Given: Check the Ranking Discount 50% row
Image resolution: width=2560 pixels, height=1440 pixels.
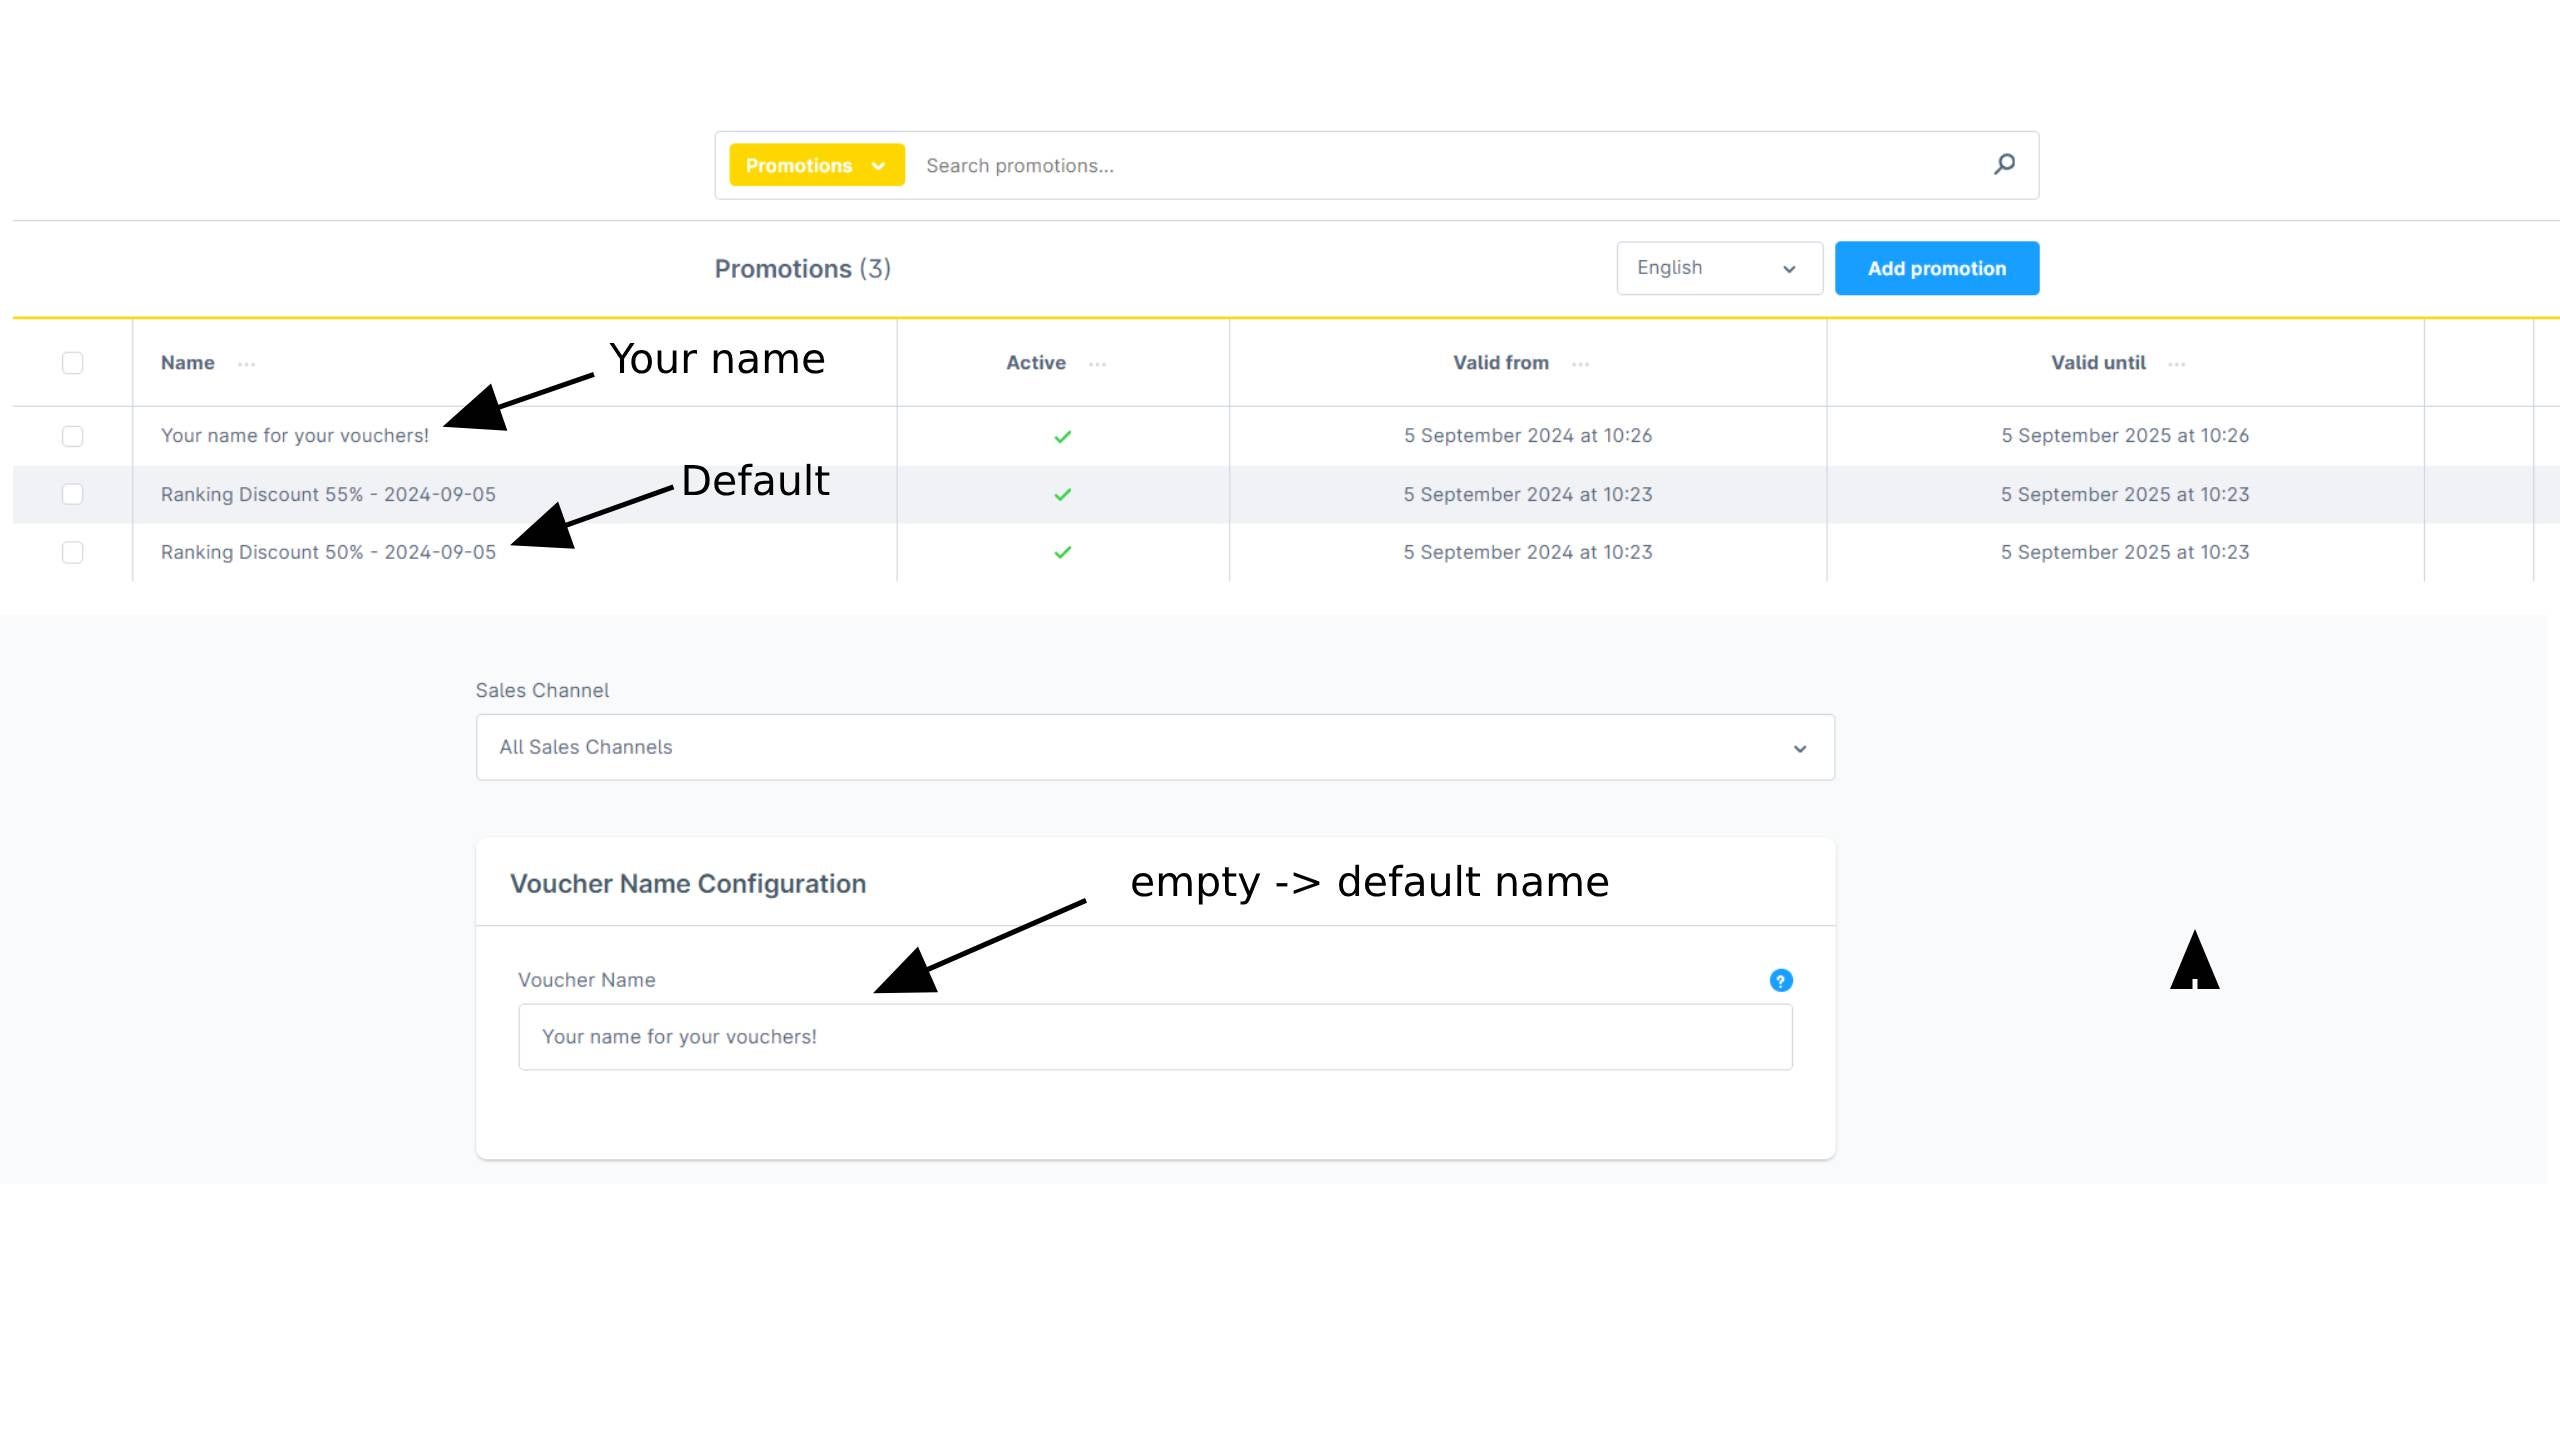Looking at the screenshot, I should point(72,552).
